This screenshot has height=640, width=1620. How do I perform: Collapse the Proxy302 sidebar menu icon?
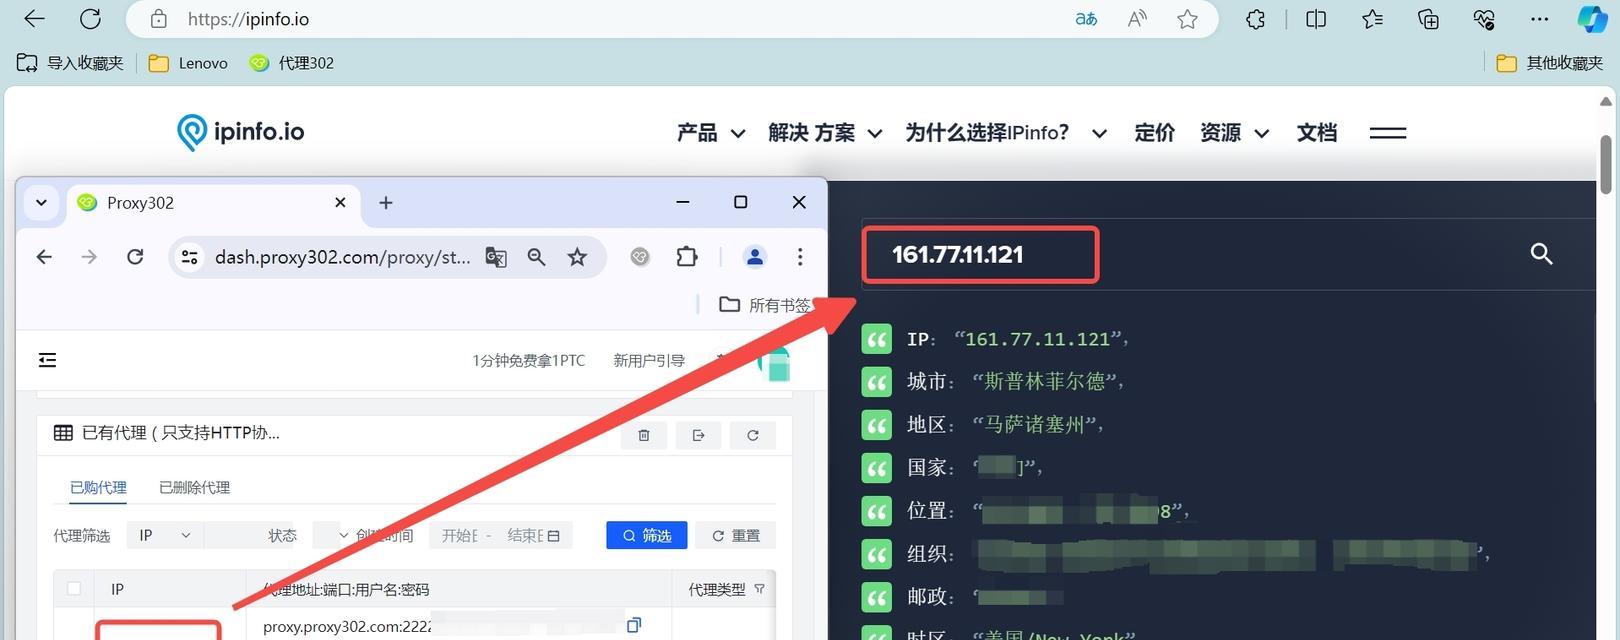click(47, 360)
